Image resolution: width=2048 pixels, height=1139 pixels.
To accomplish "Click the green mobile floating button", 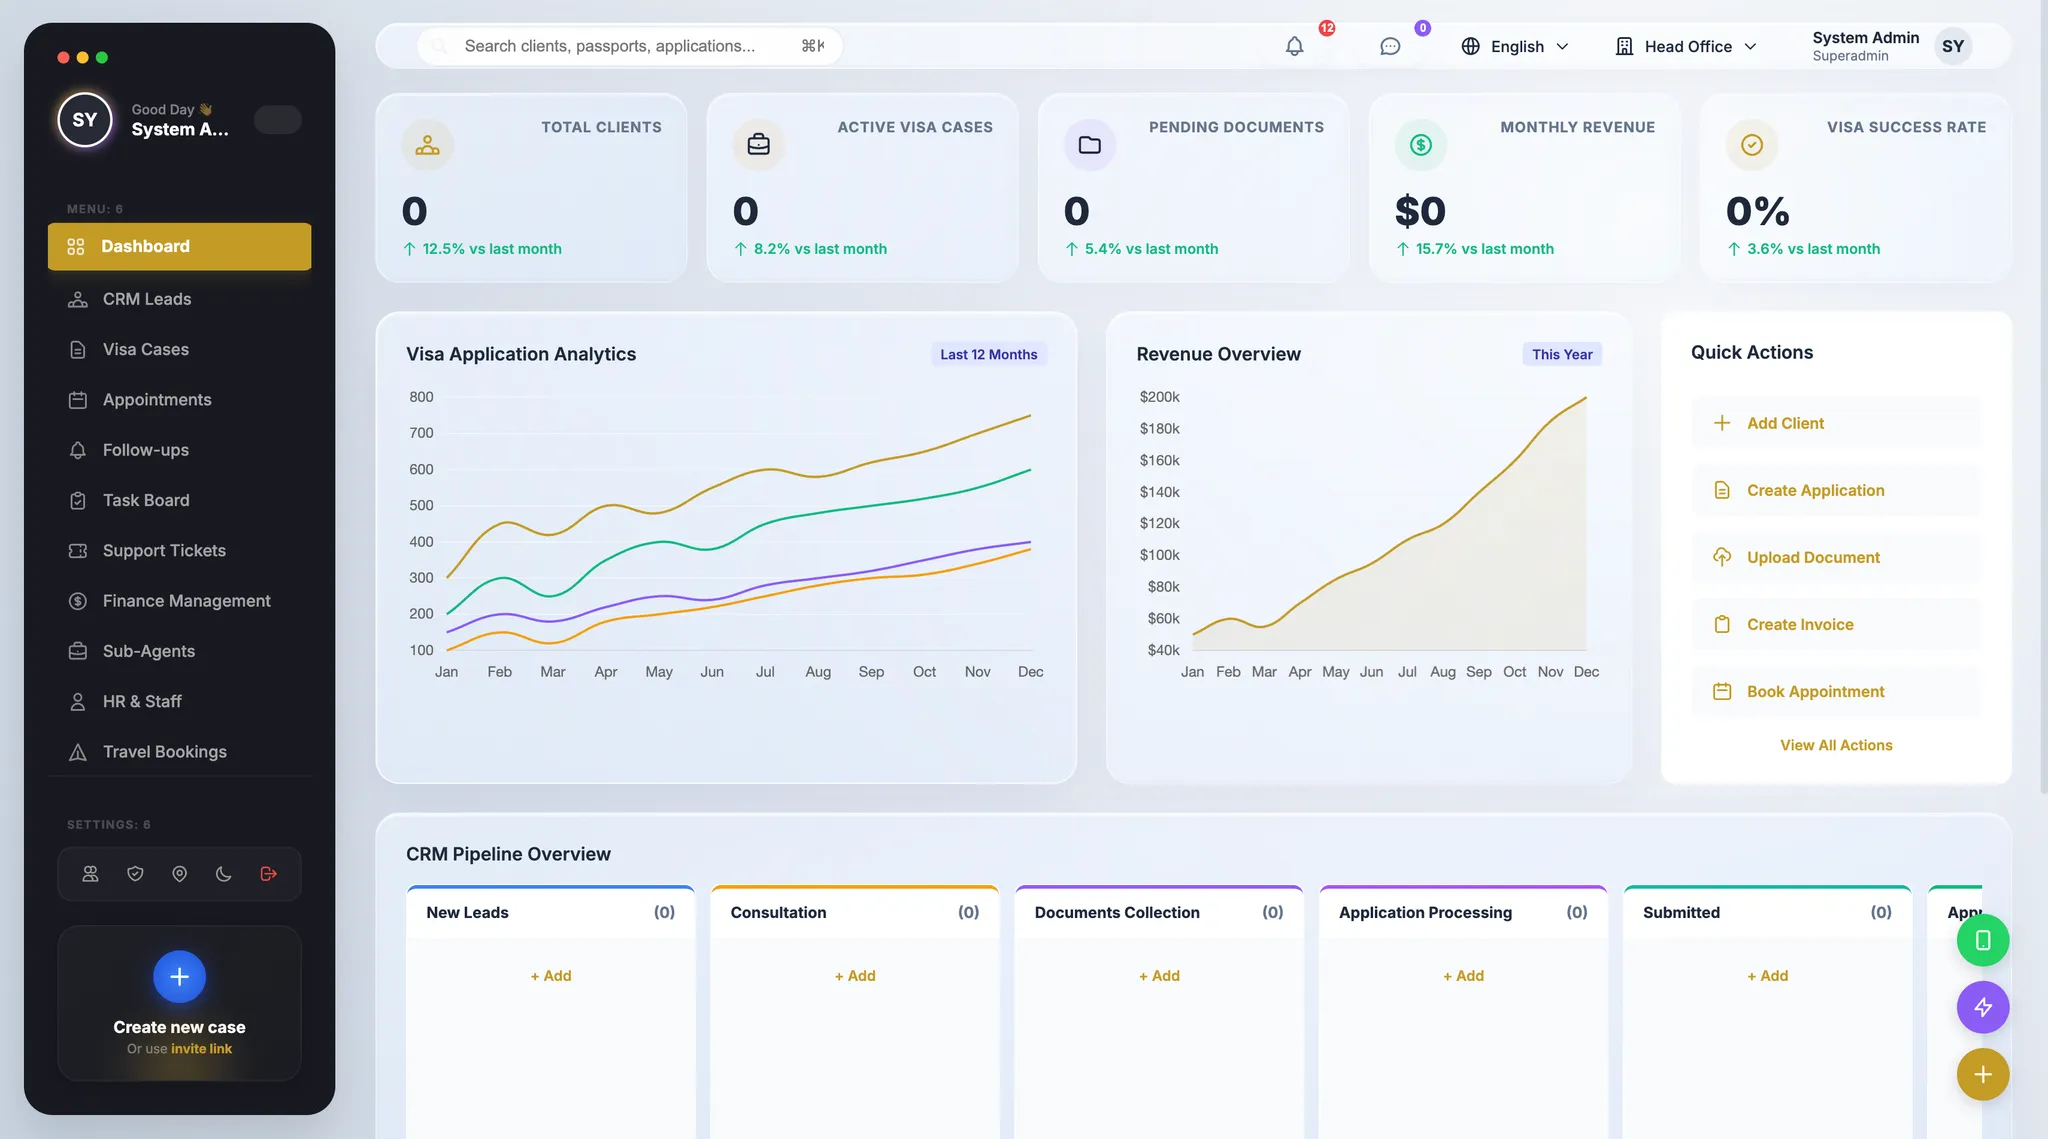I will pos(1983,940).
